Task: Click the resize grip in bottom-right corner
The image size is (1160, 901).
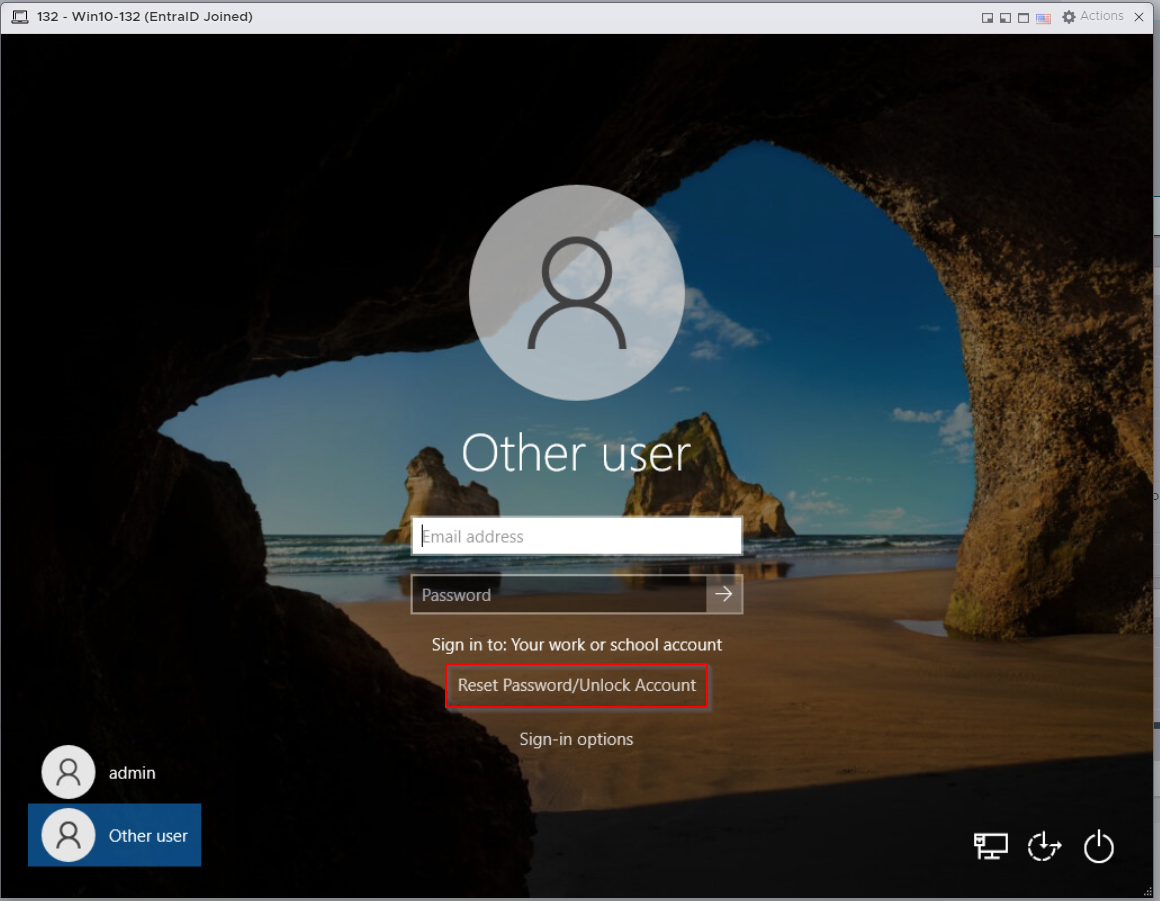Action: point(1146,890)
